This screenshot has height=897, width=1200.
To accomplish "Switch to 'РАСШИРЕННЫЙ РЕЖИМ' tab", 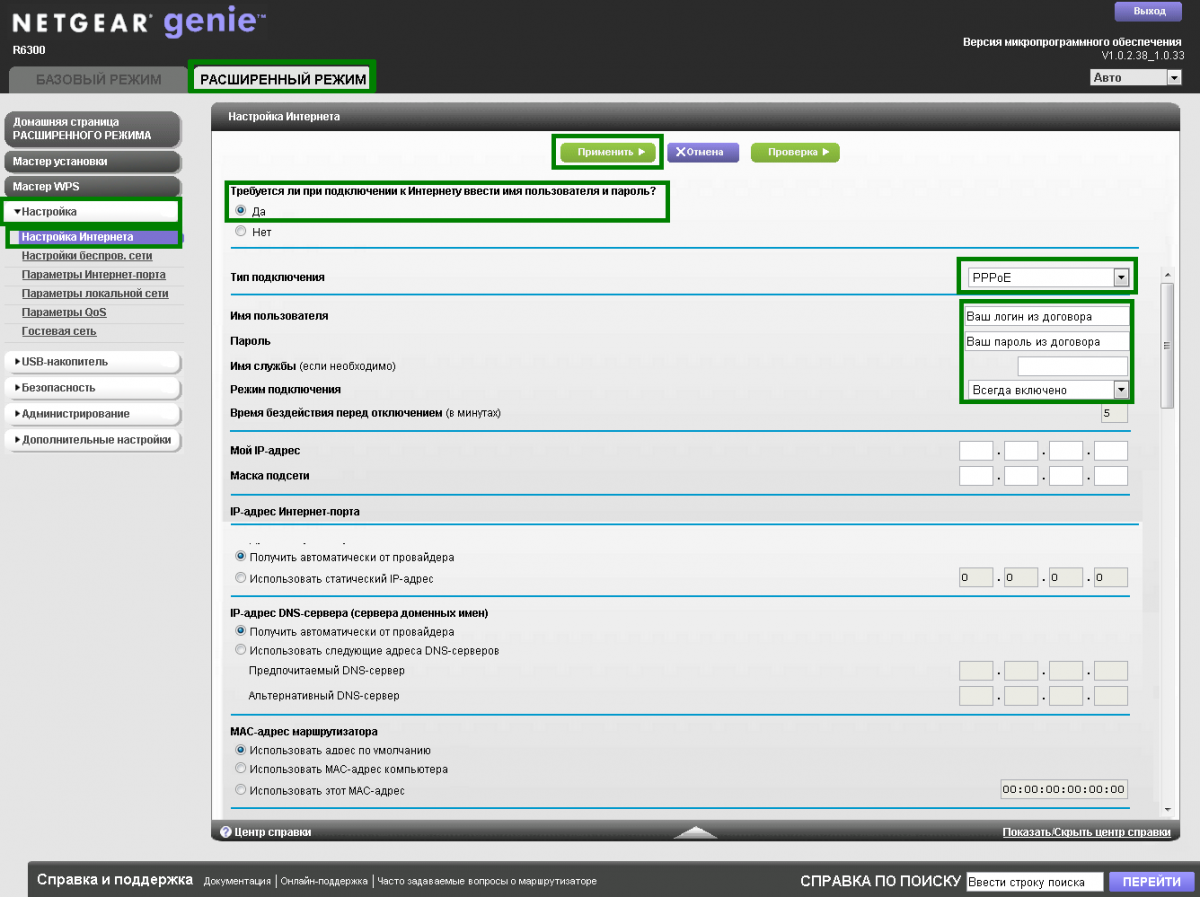I will coord(283,79).
